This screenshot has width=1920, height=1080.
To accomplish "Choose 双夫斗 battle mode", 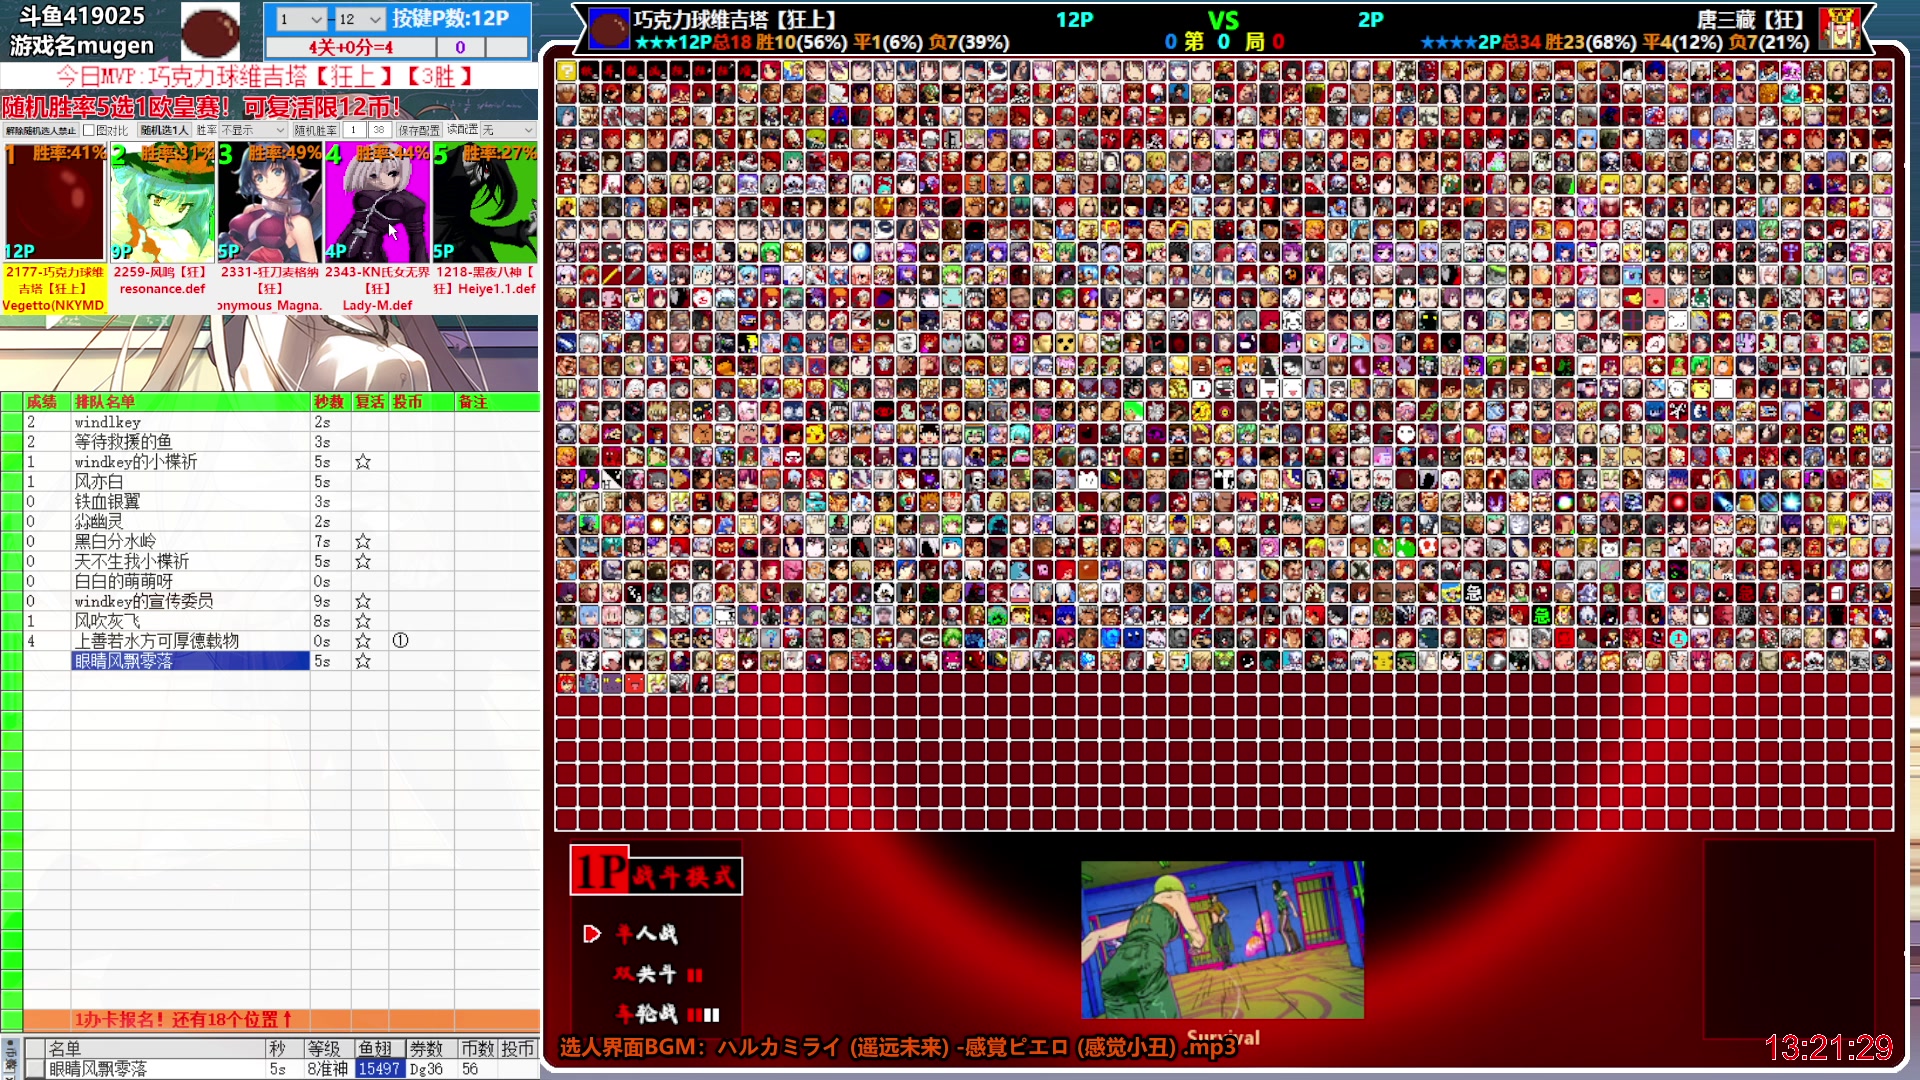I will point(658,974).
